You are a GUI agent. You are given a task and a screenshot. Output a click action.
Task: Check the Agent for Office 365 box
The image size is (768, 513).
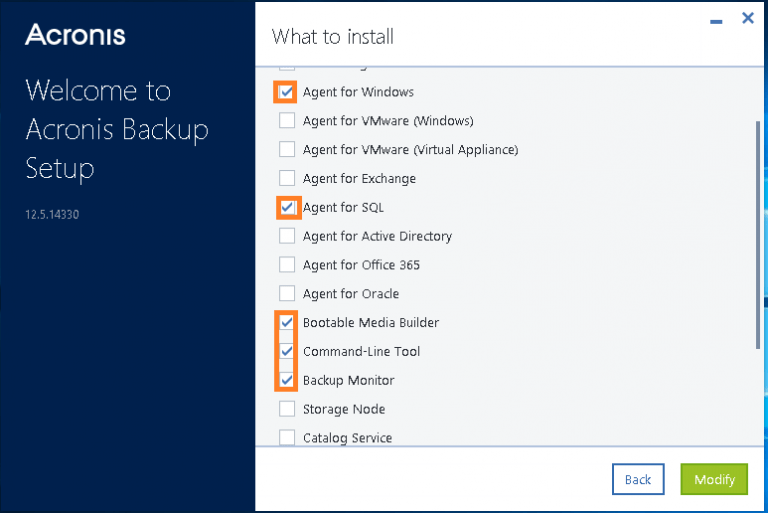287,265
